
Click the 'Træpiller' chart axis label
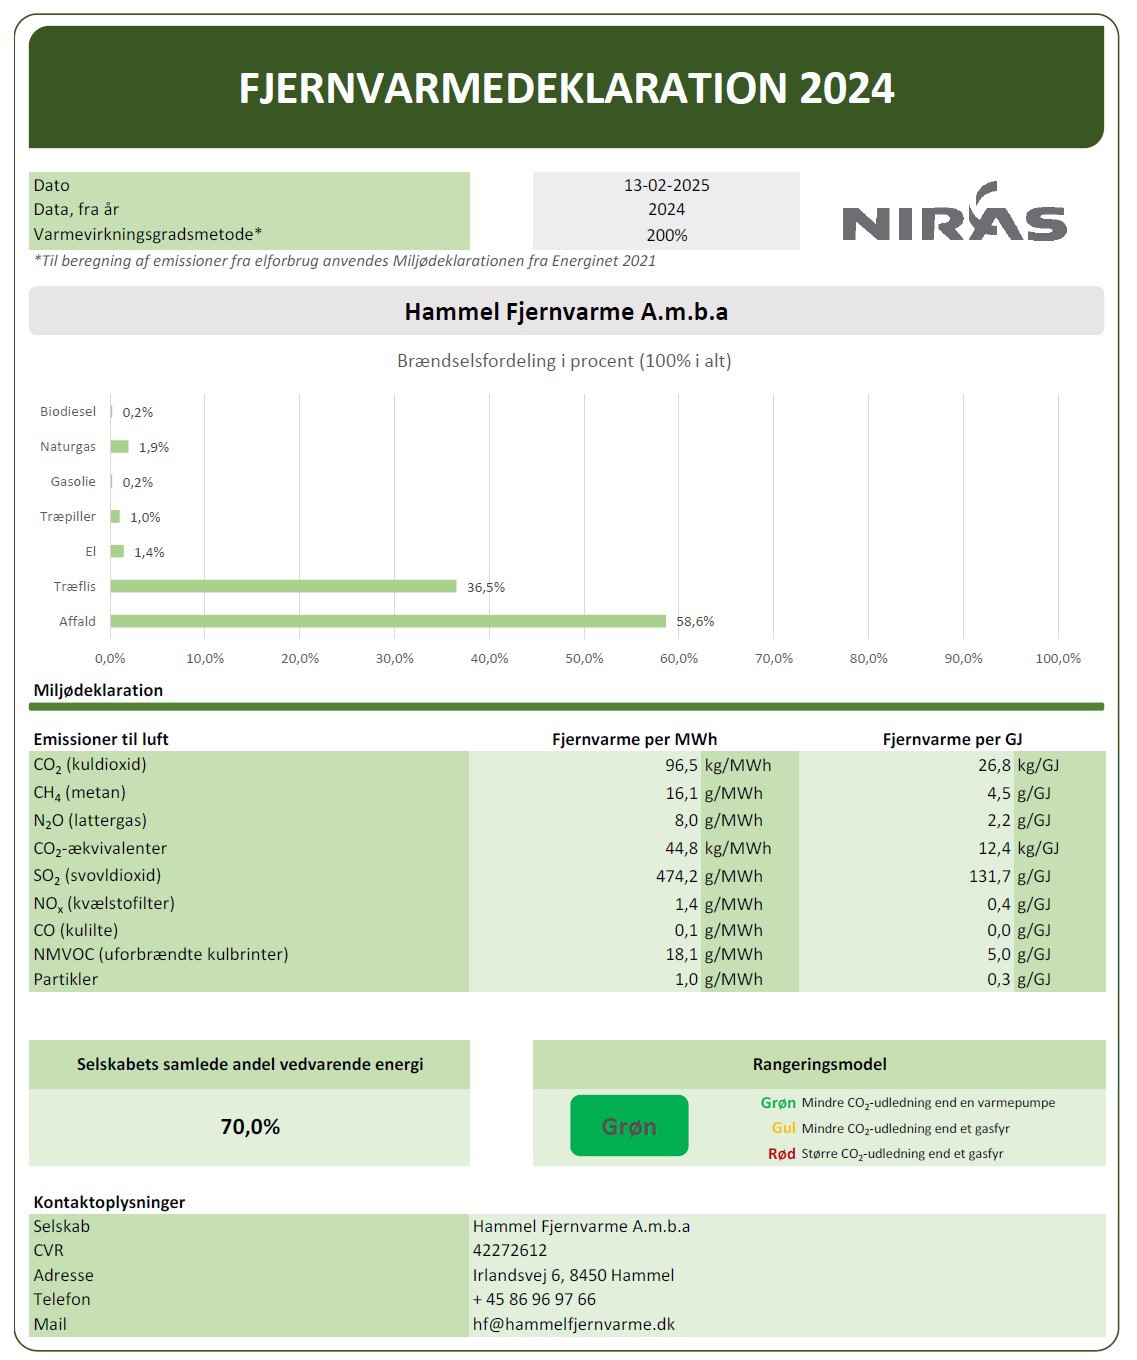pyautogui.click(x=68, y=516)
